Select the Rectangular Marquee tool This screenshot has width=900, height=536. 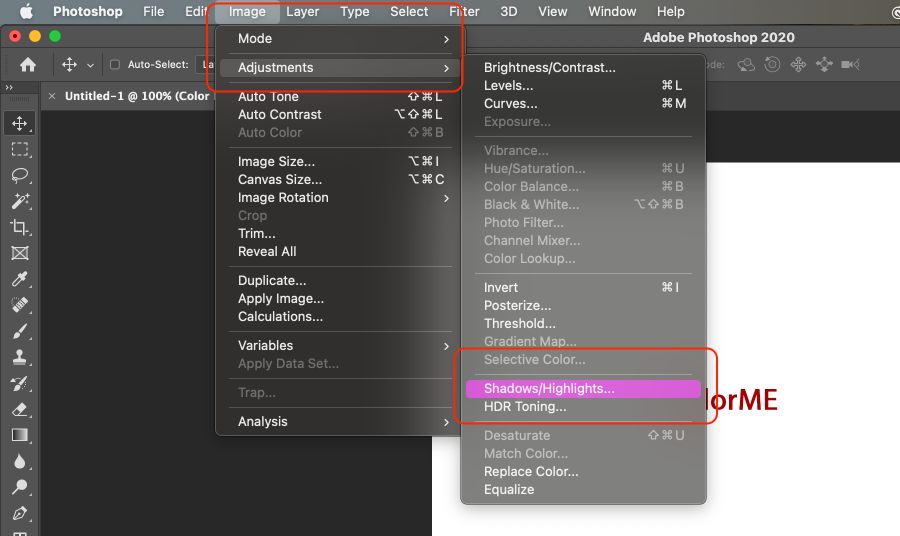20,149
